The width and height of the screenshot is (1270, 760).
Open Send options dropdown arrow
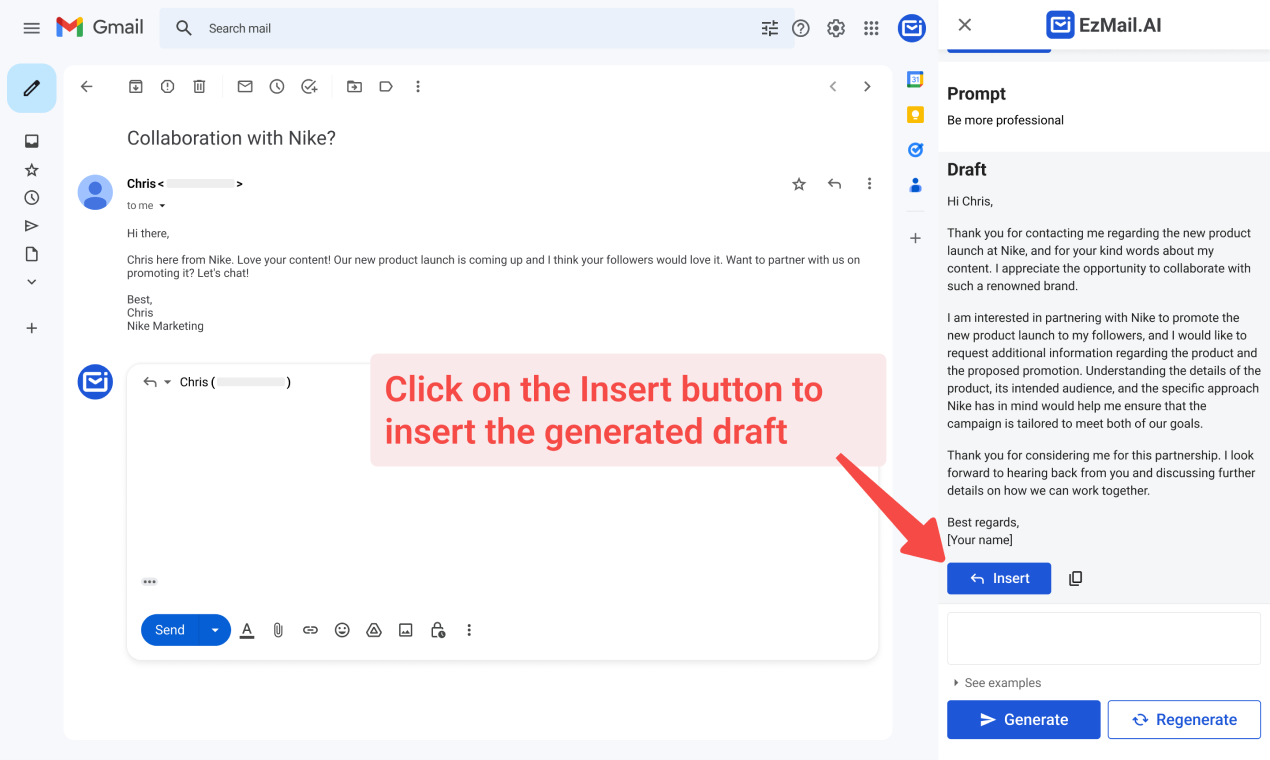click(x=215, y=630)
